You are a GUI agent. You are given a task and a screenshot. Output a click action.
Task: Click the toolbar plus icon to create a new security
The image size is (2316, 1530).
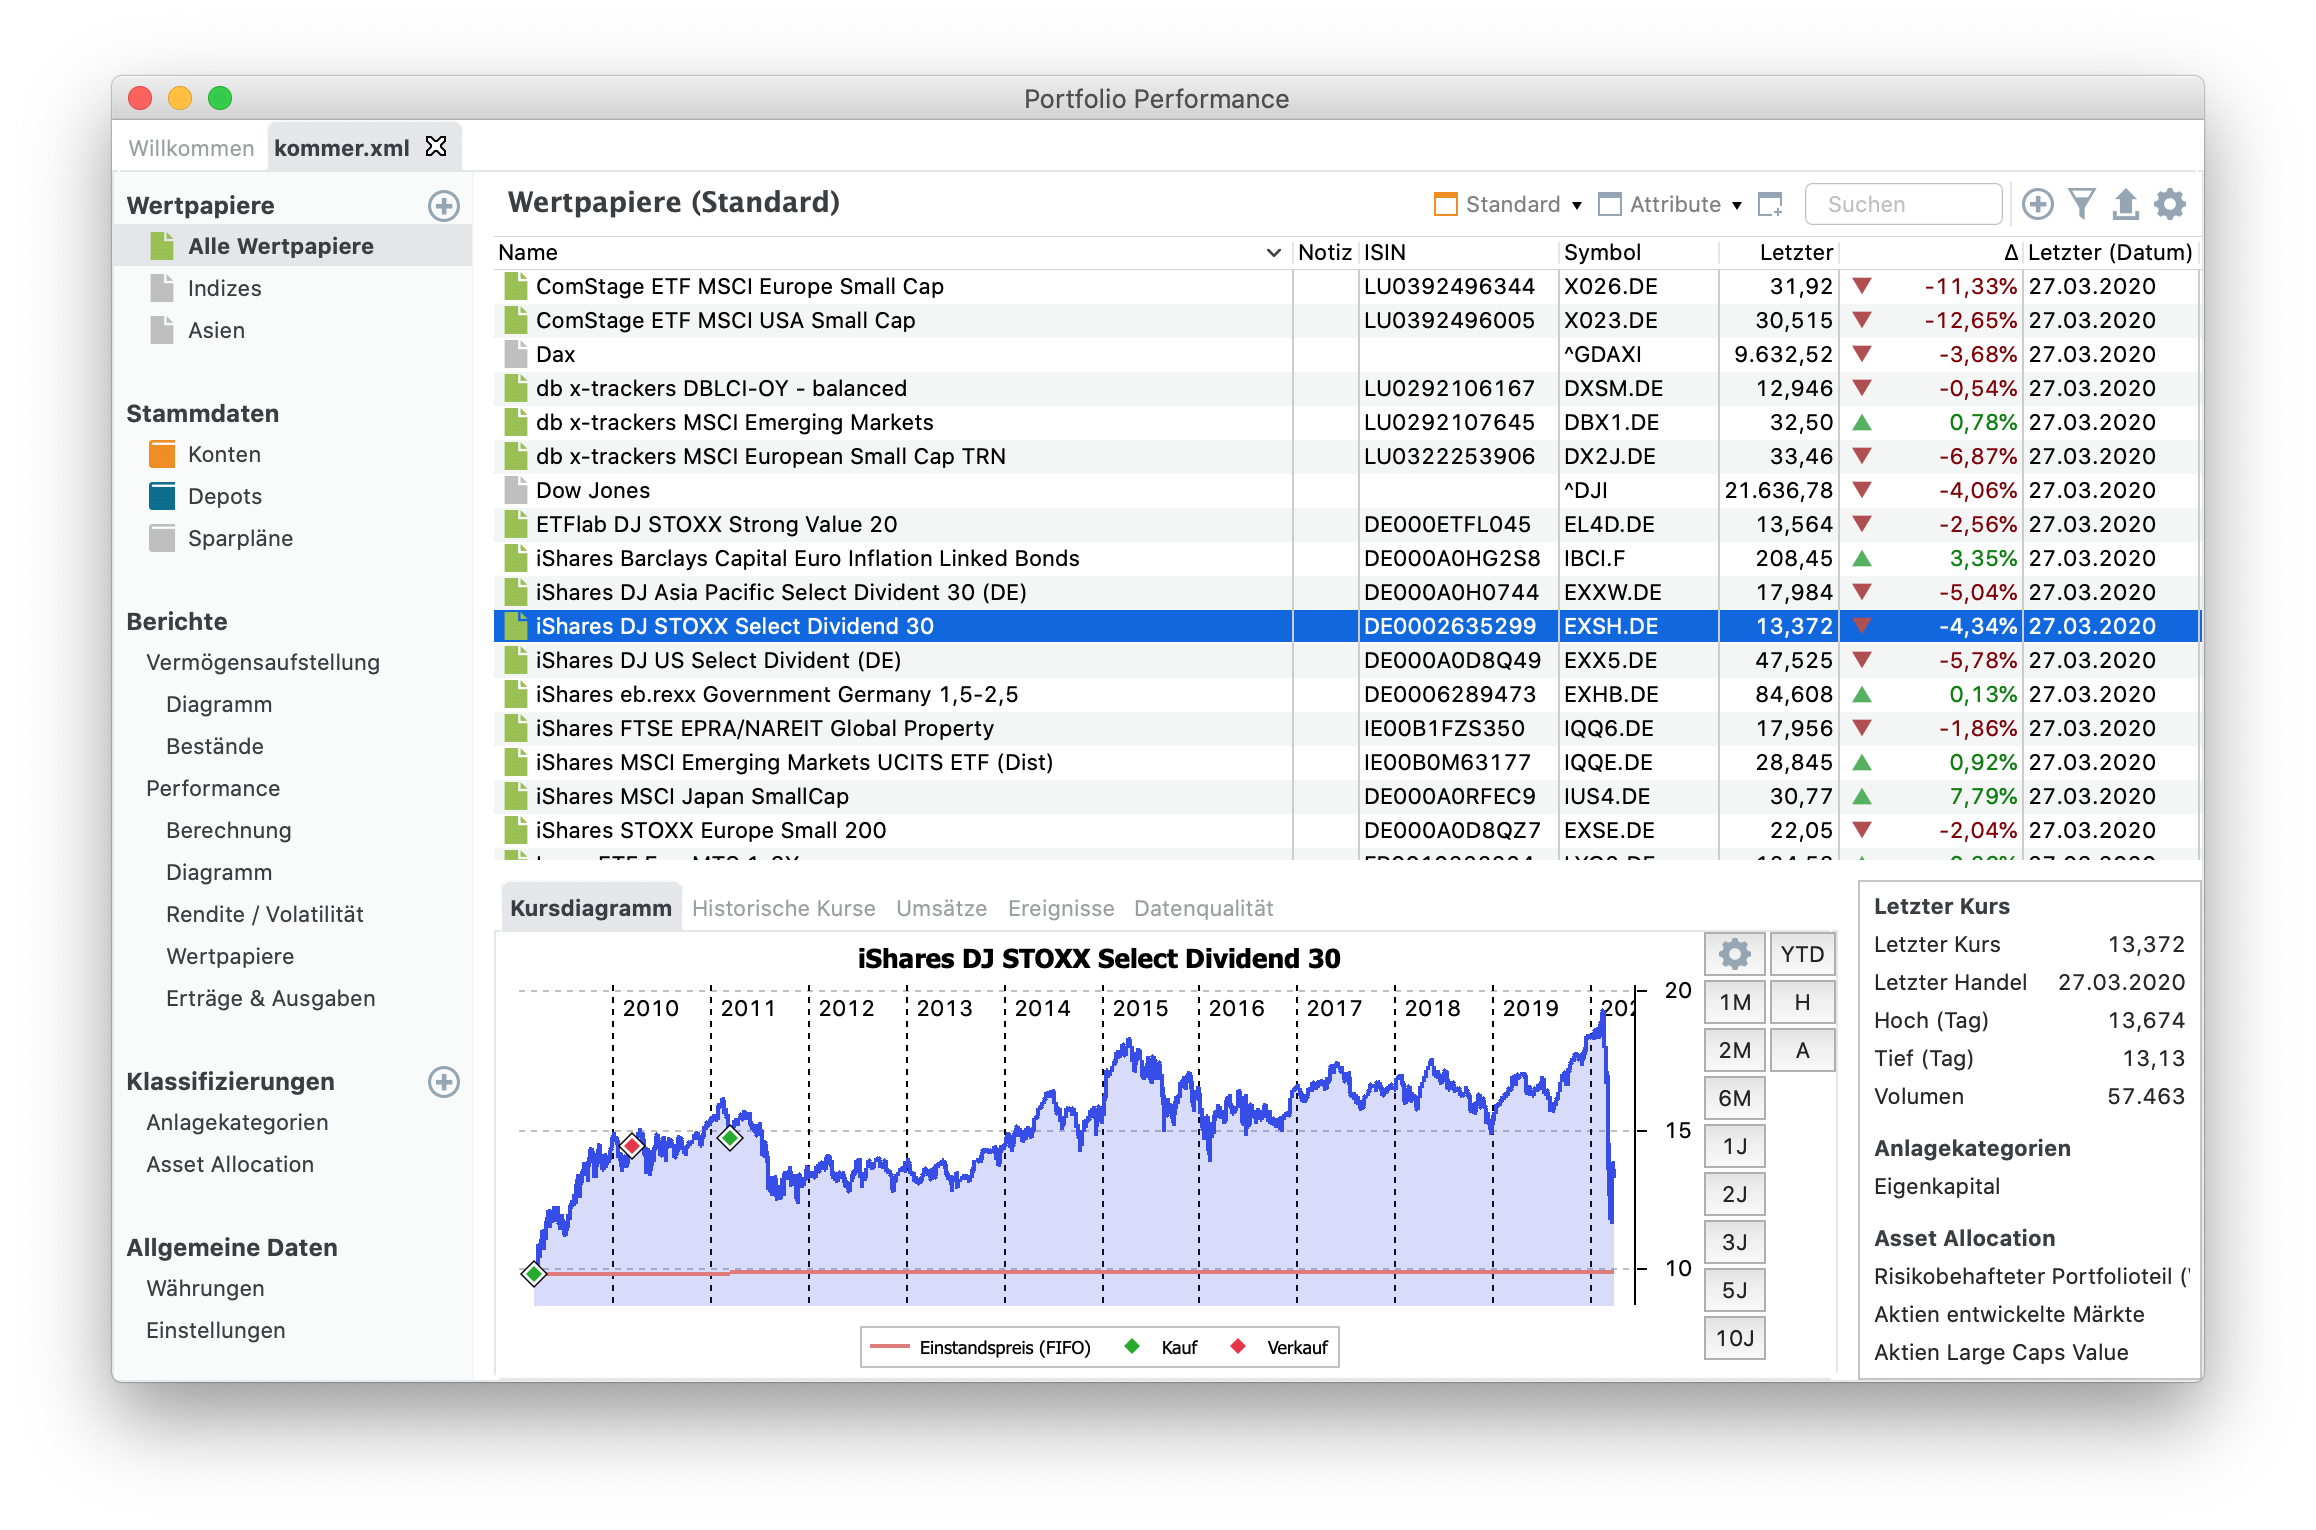coord(2037,204)
